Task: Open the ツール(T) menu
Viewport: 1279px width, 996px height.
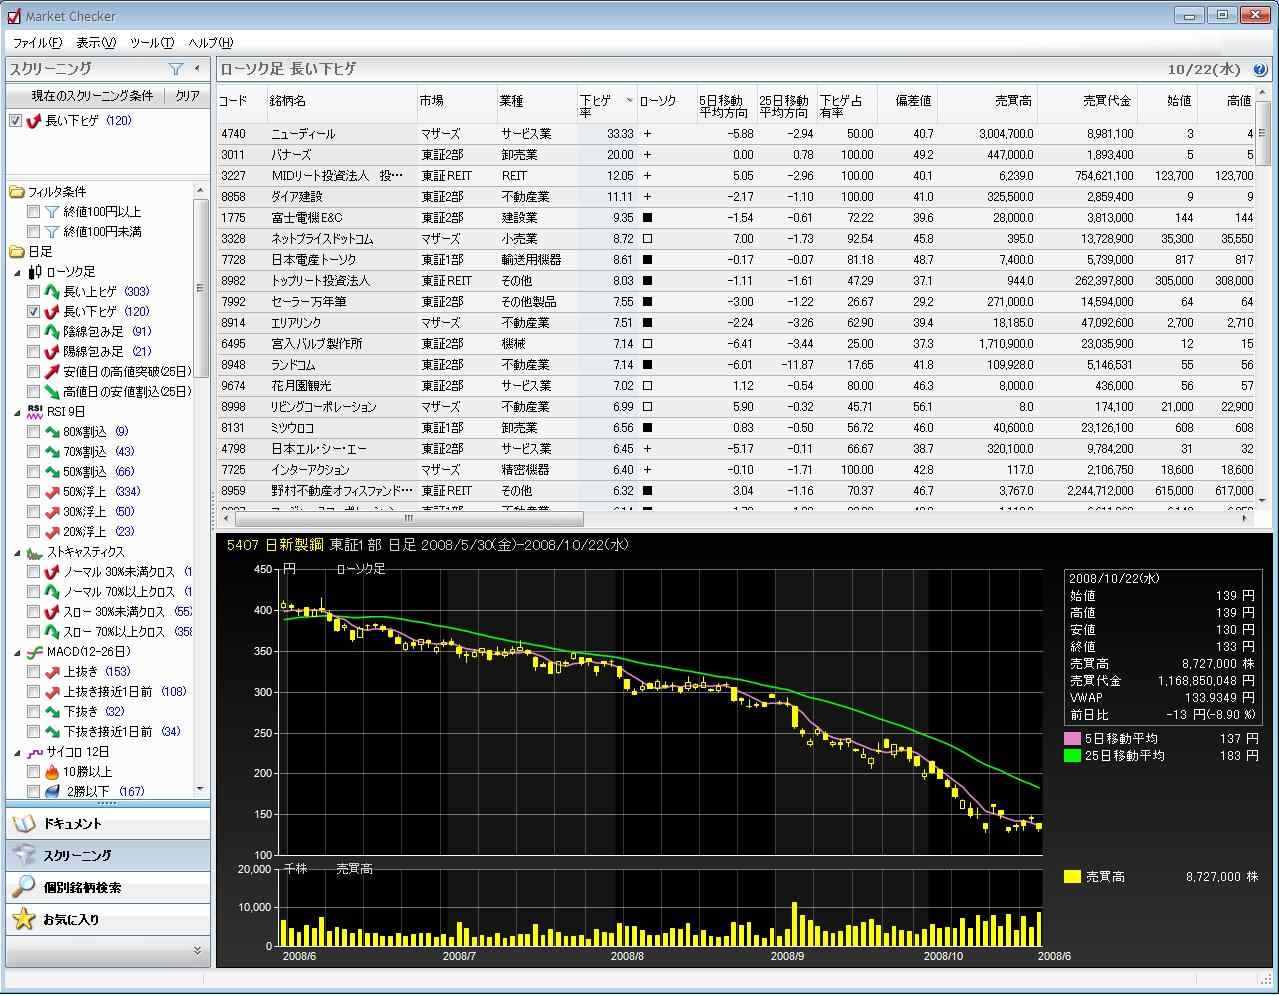Action: click(152, 43)
